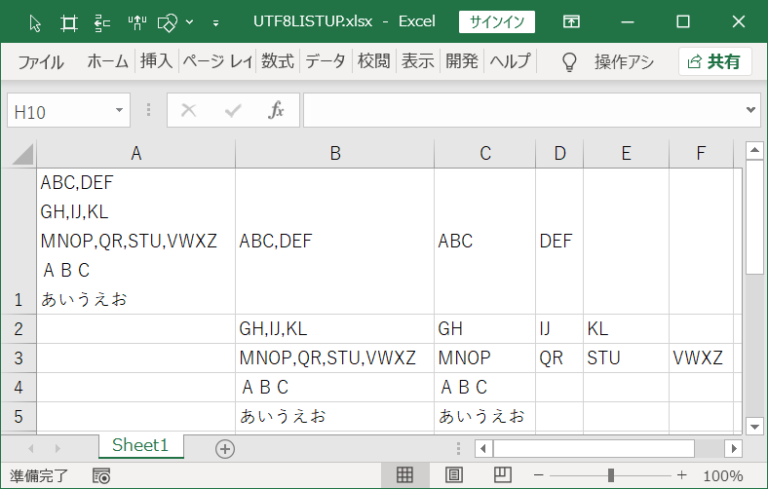Click the lightbulb Tell Me icon
Viewport: 768px width, 489px height.
(569, 62)
